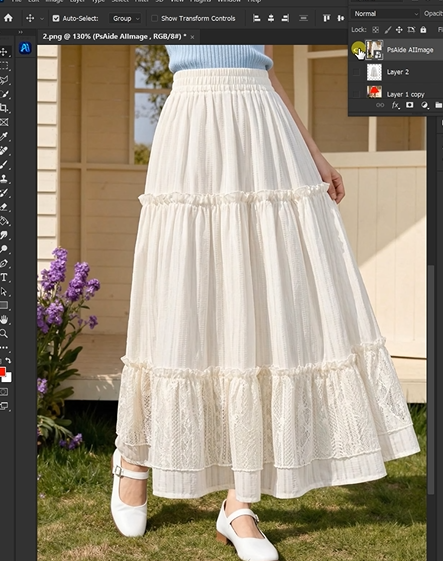Screen dimensions: 443x561
Task: Select the Zoom tool
Action: [x=4, y=334]
